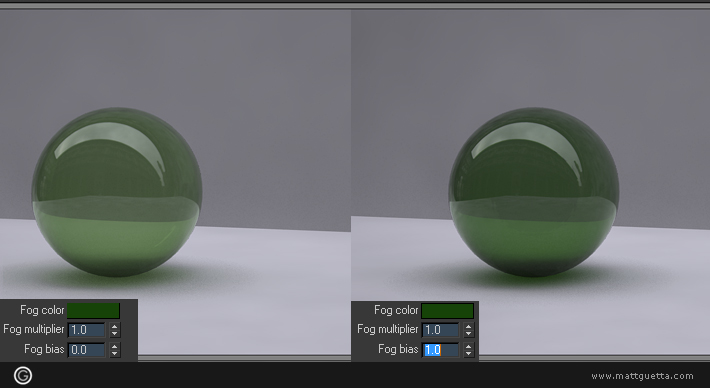The width and height of the screenshot is (710, 388).
Task: Increase right Fog bias with up spinner arrow
Action: pos(469,346)
